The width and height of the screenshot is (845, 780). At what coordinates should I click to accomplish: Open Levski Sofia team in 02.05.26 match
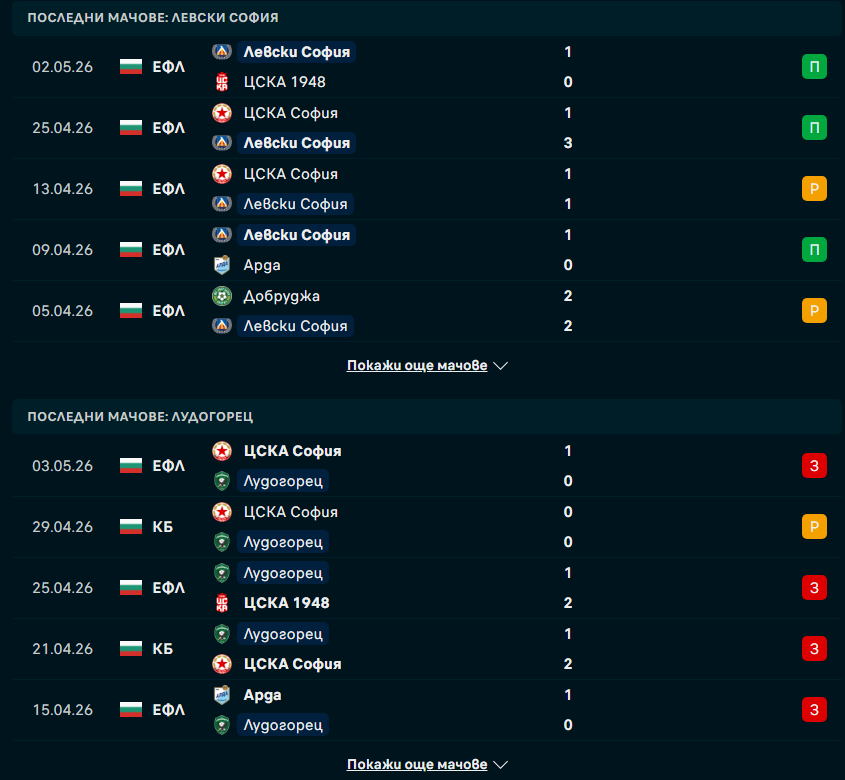pyautogui.click(x=296, y=52)
